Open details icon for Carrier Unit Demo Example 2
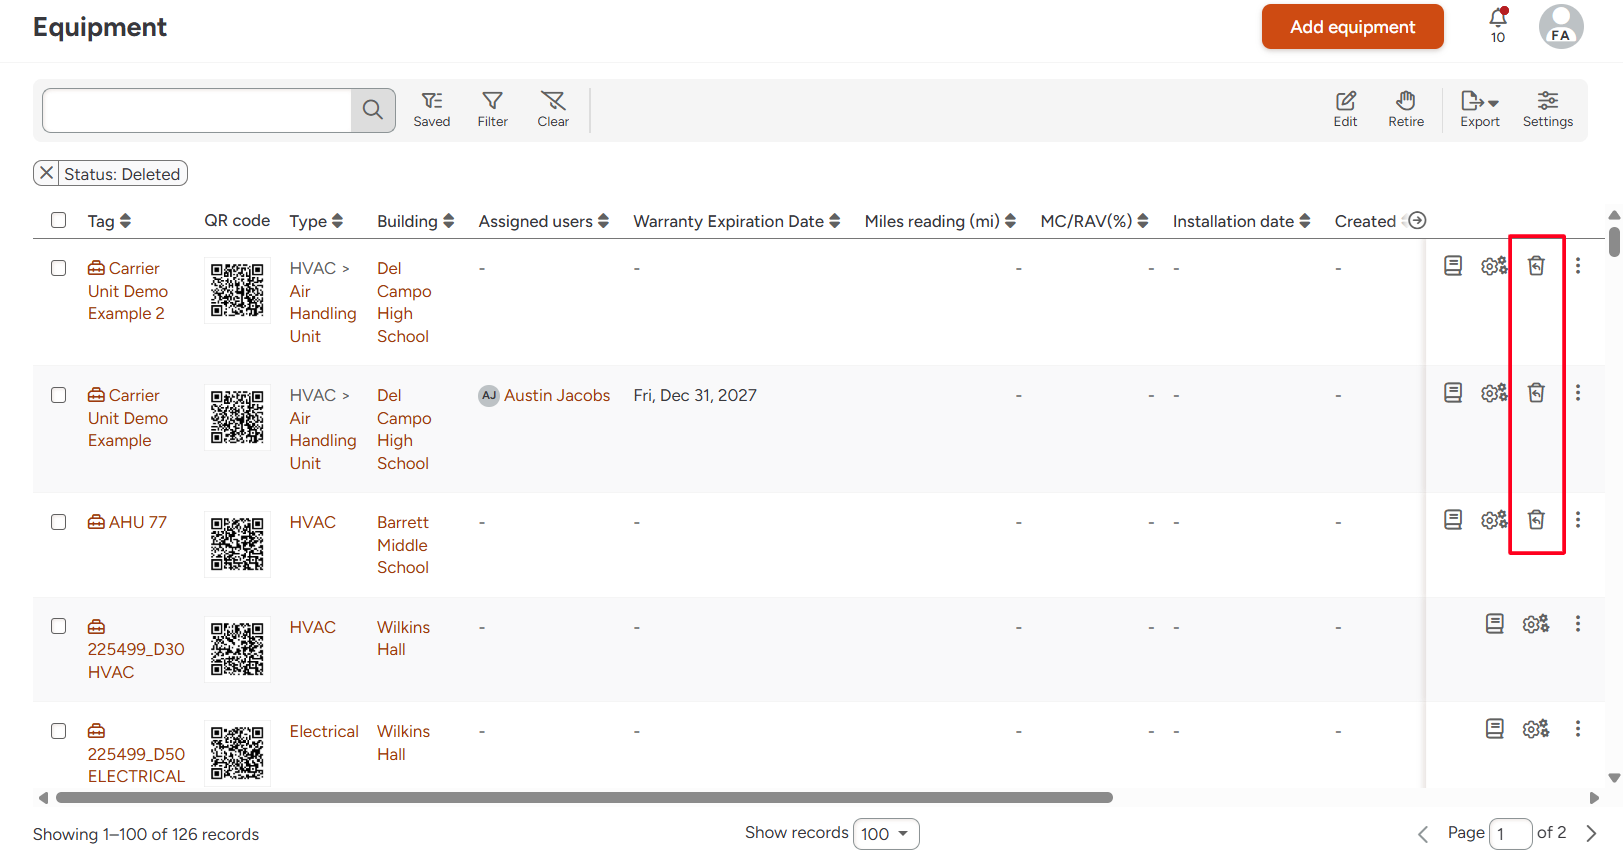 coord(1453,266)
